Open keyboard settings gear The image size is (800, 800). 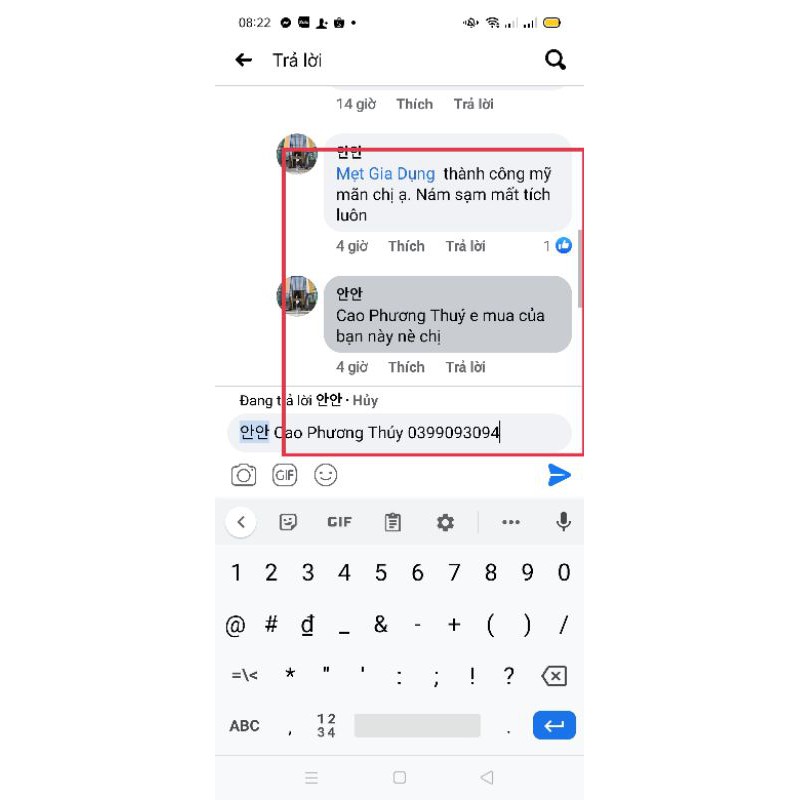coord(445,522)
